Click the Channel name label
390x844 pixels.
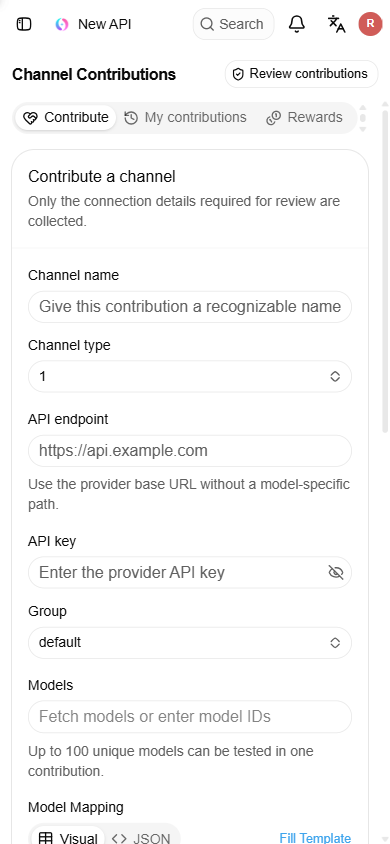click(x=74, y=276)
